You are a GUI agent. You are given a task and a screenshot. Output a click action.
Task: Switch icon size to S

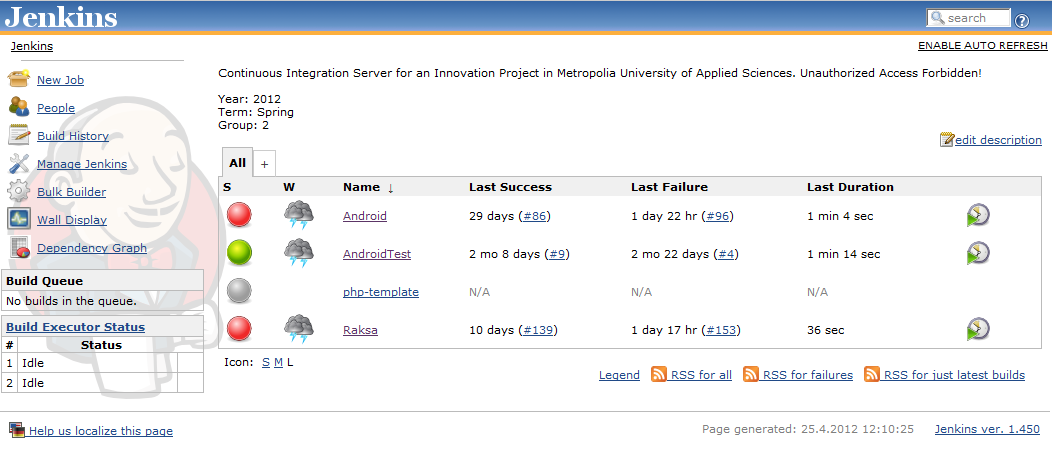click(266, 362)
